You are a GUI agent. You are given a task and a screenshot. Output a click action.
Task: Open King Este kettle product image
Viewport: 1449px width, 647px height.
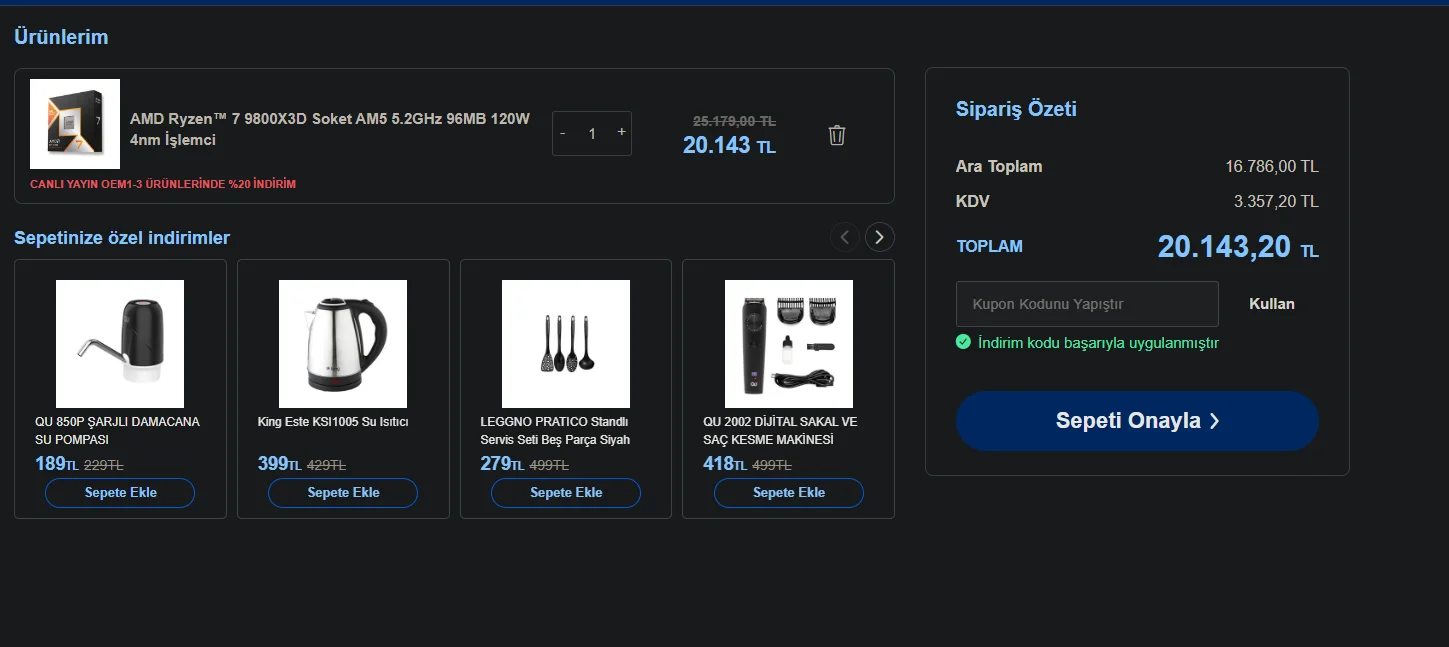click(x=343, y=344)
